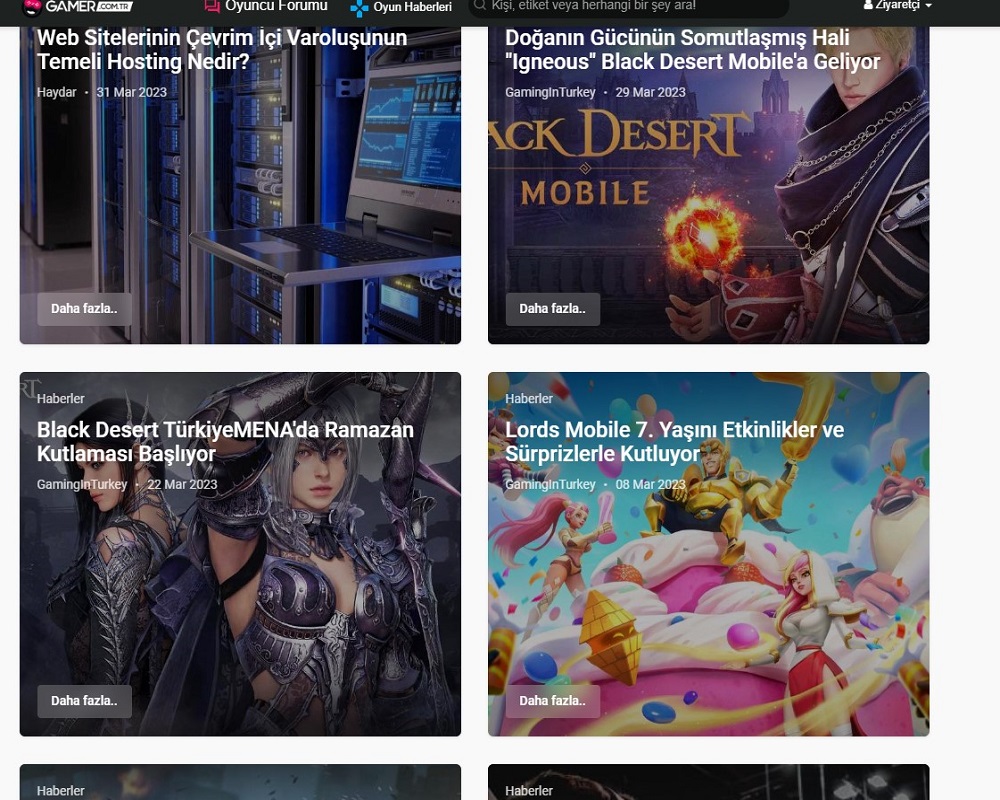This screenshot has width=1000, height=800.
Task: Click the search magnifier icon
Action: tap(480, 5)
